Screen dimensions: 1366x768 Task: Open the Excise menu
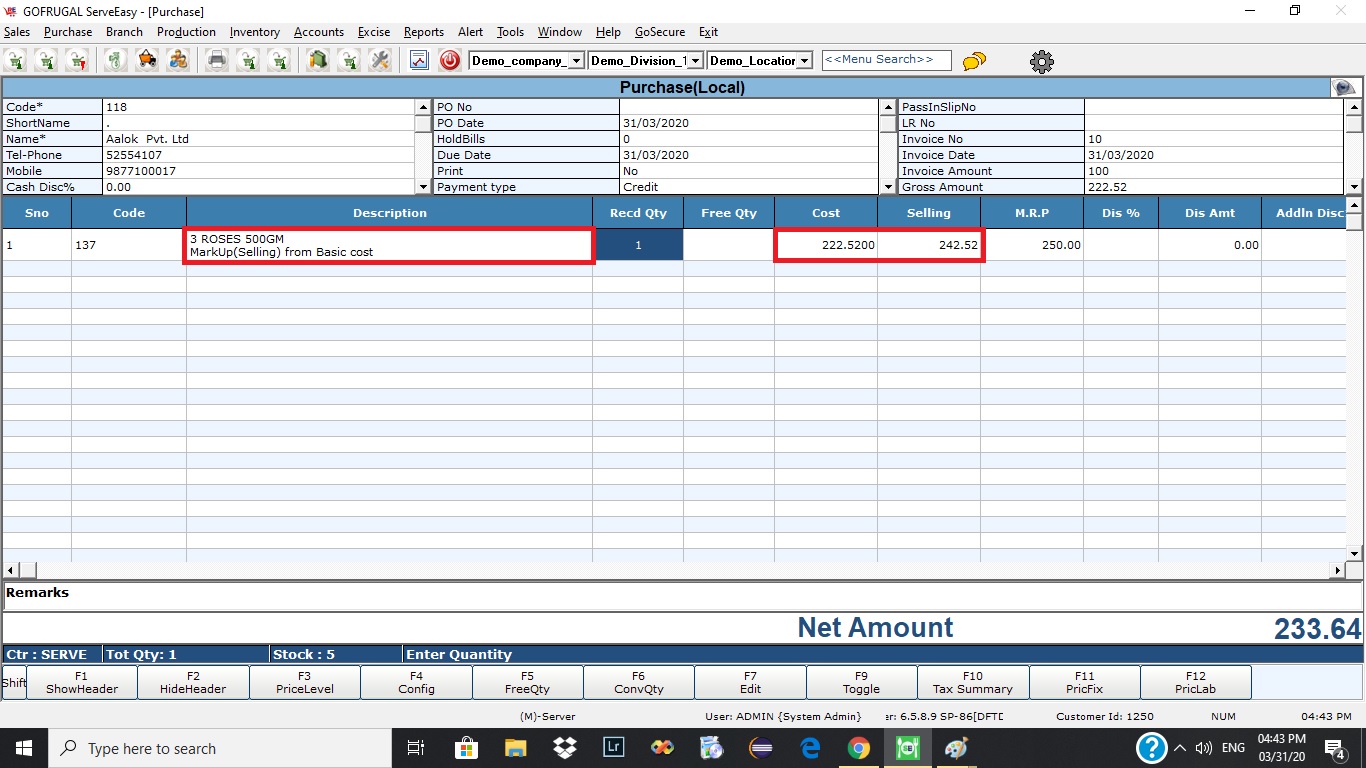(374, 32)
